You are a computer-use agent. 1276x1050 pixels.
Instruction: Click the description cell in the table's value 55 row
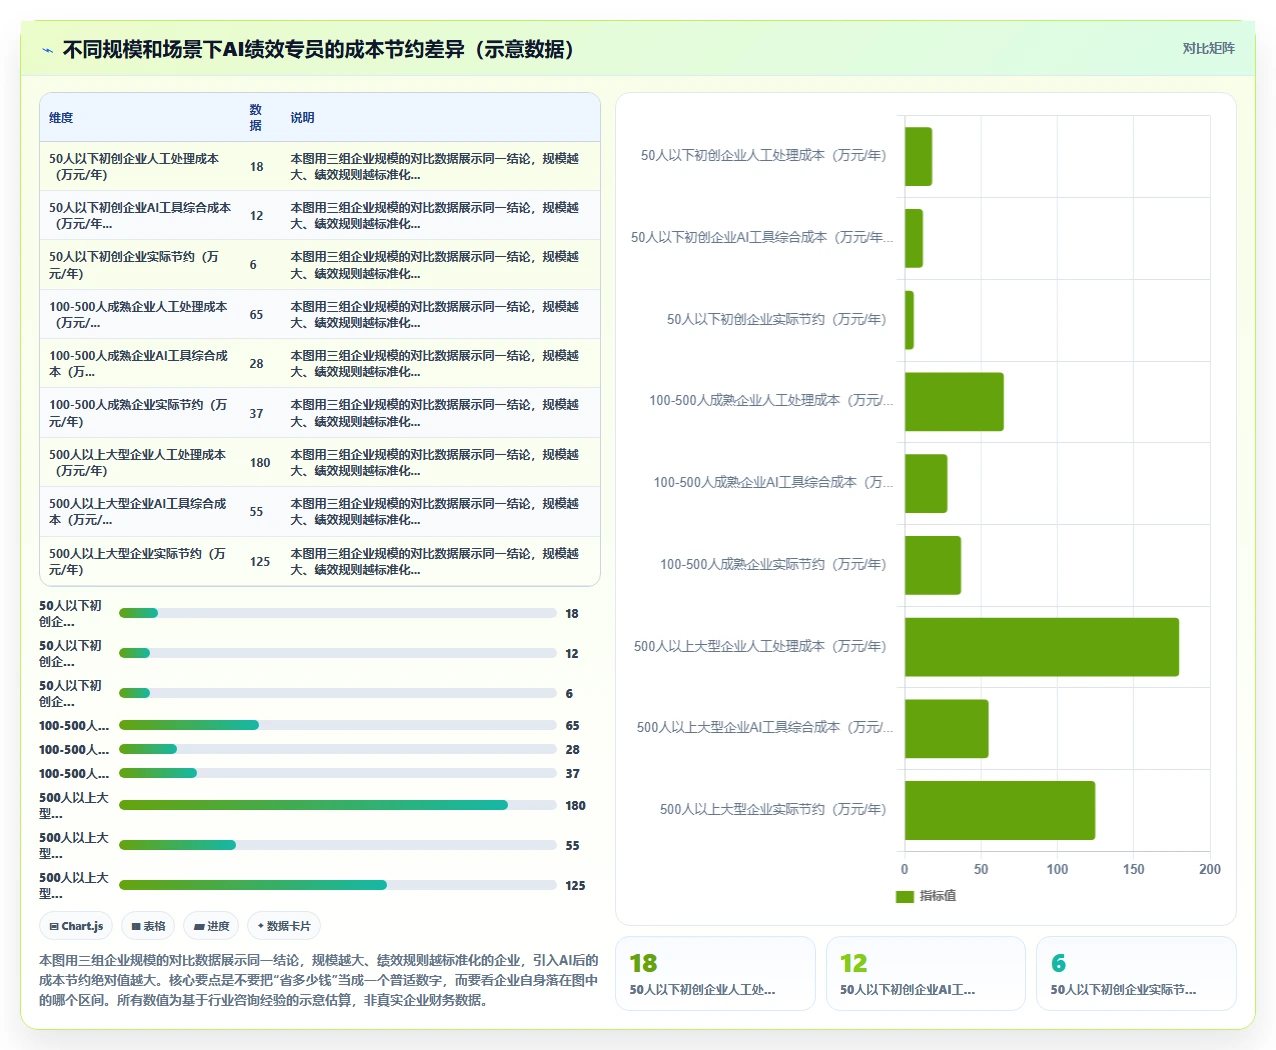pos(435,512)
